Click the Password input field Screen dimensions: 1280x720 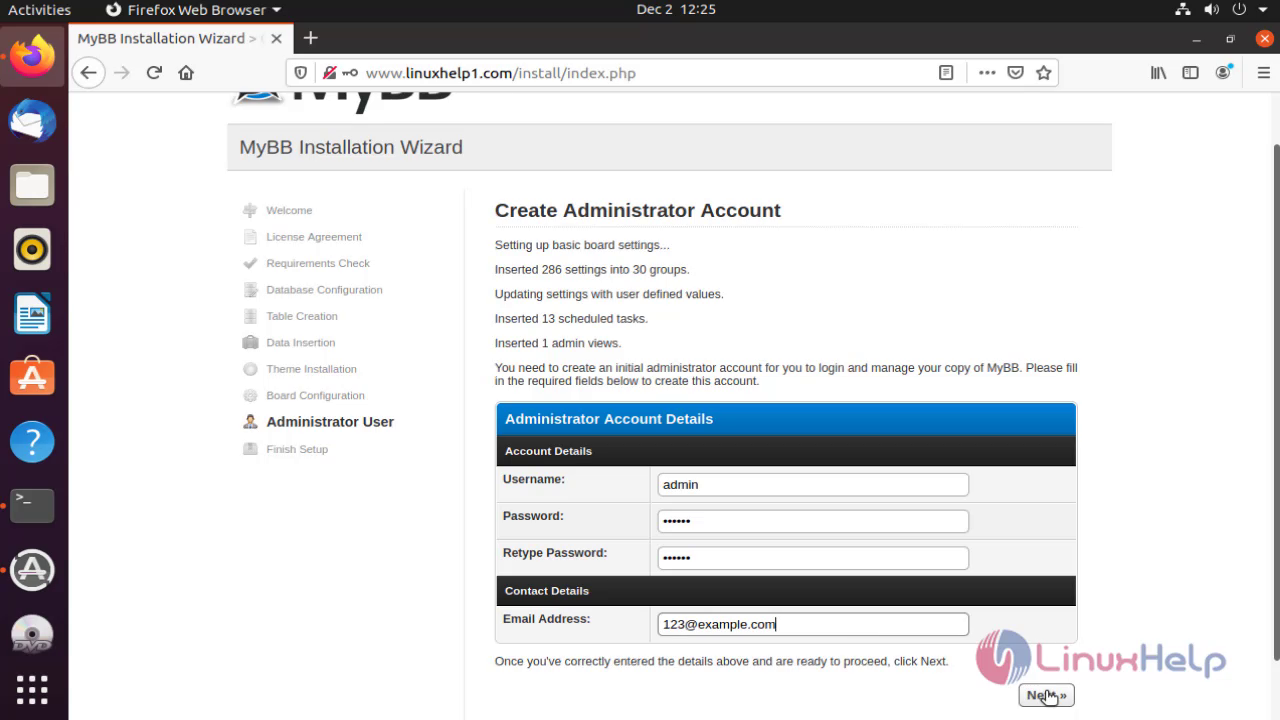(813, 521)
